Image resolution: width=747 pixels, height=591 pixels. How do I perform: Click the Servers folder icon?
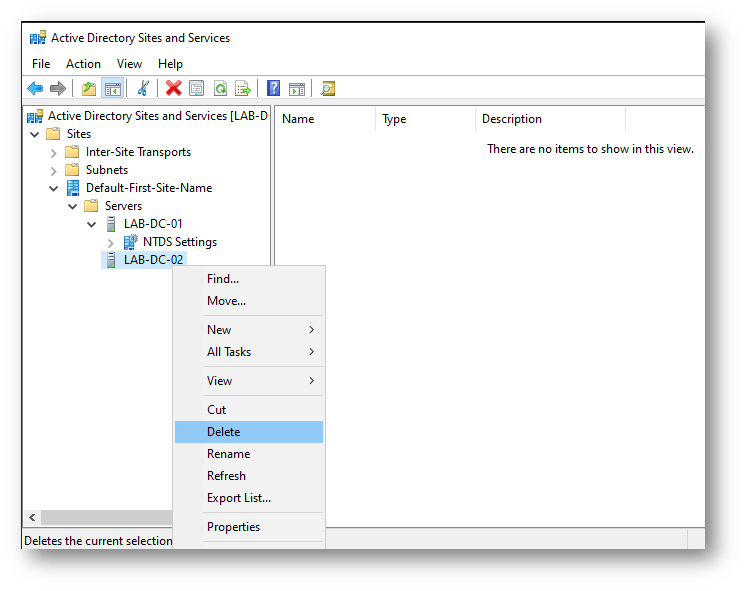91,206
